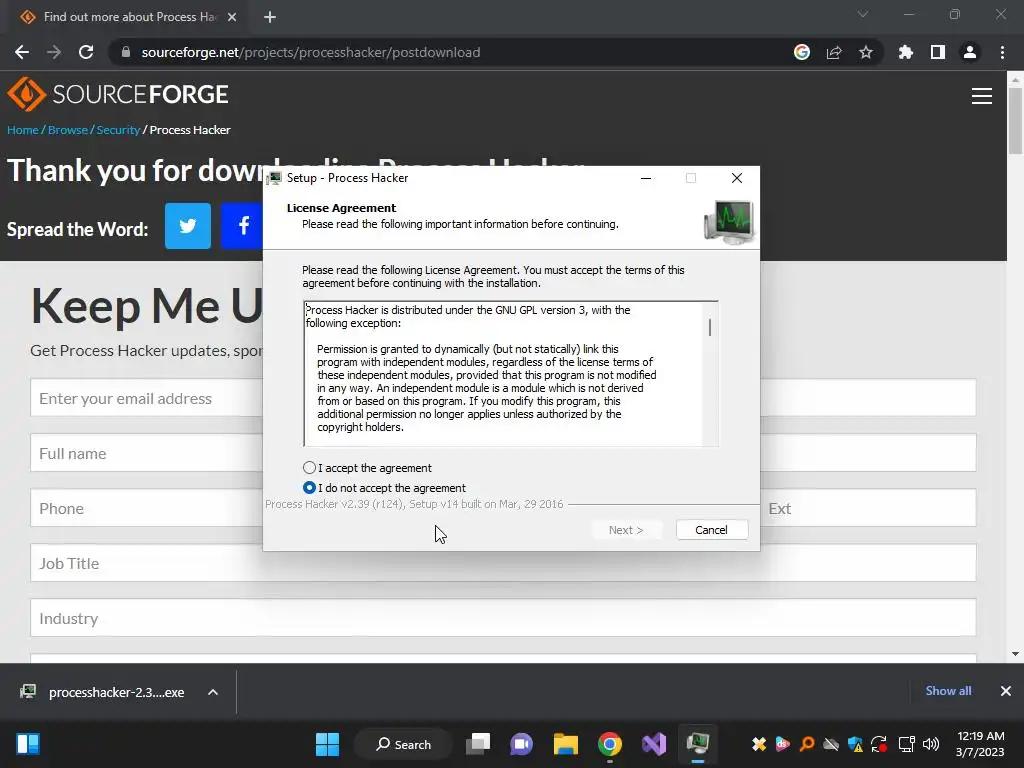Open Windows Start menu
This screenshot has width=1024, height=768.
point(327,744)
